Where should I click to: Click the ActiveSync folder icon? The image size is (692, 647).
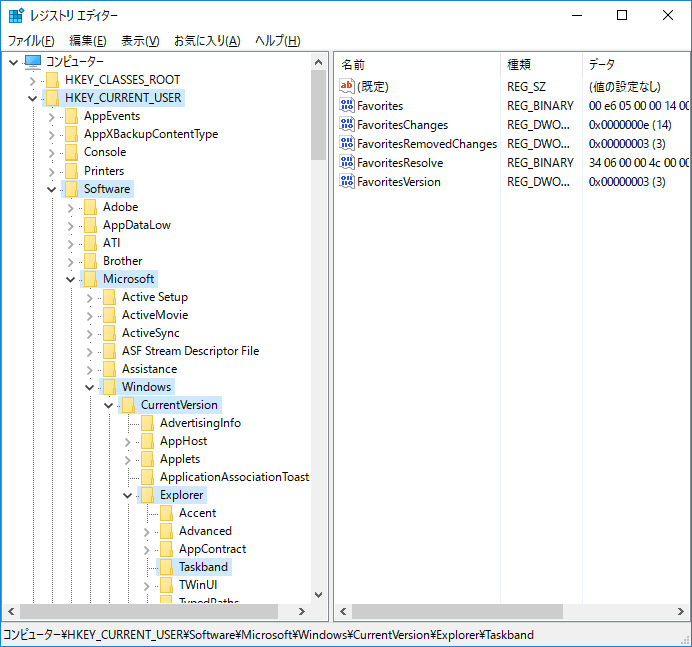(109, 333)
